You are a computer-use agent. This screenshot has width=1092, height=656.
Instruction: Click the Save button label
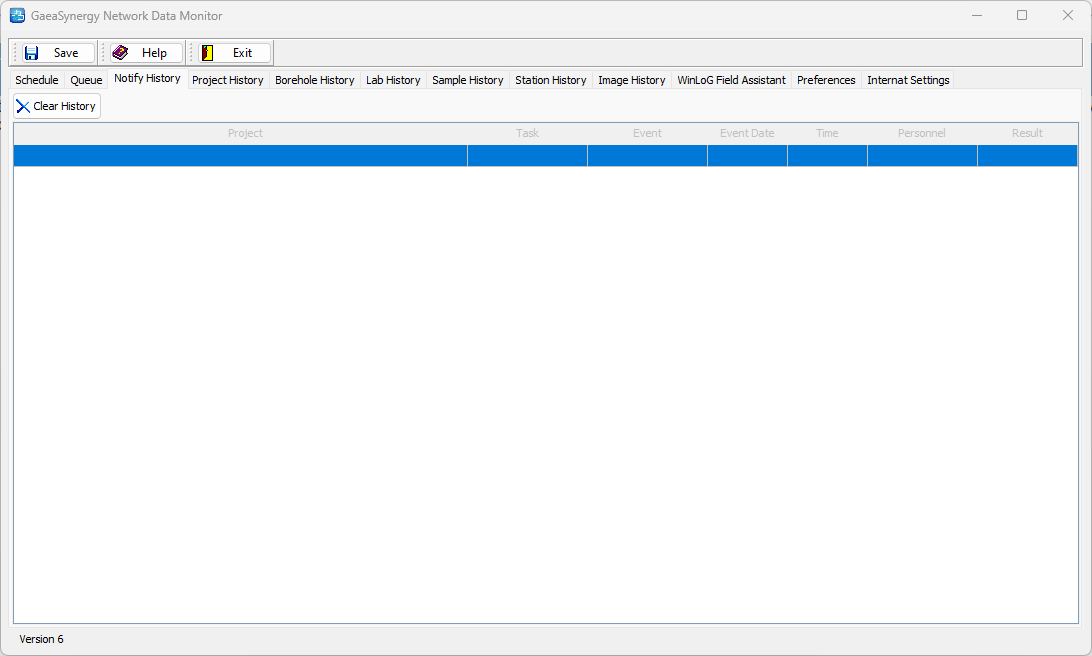point(66,53)
